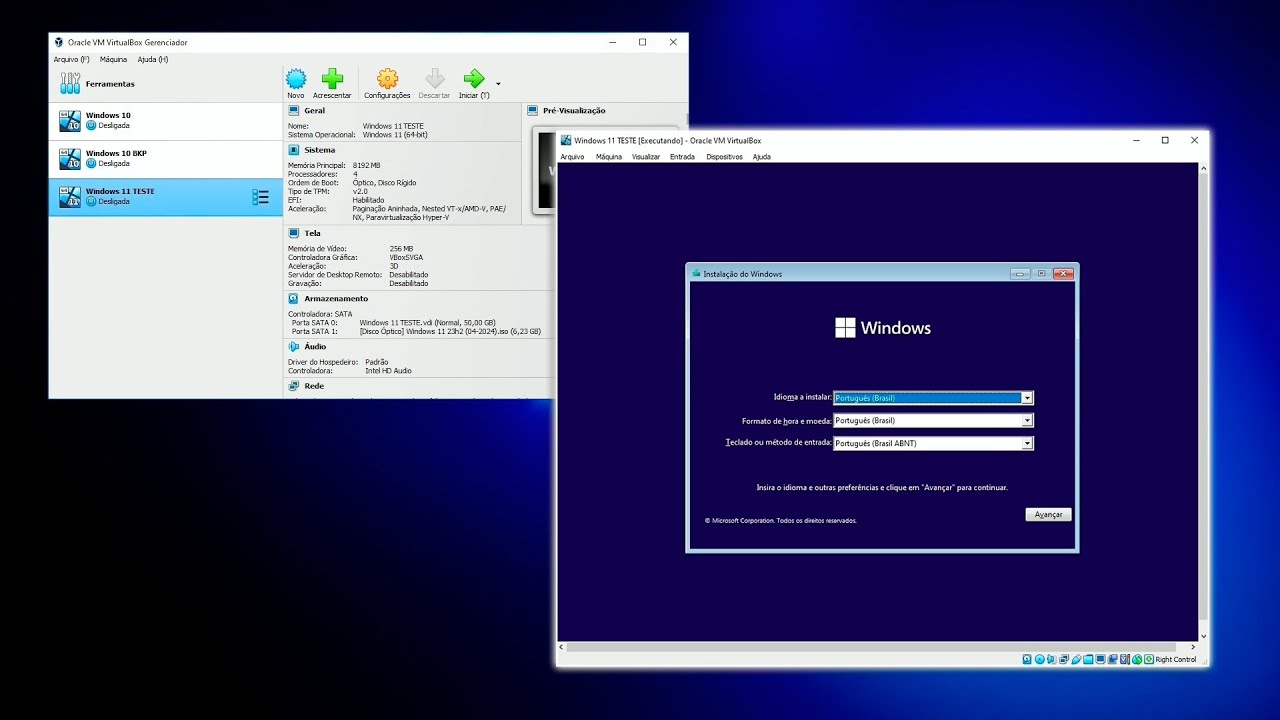Select the Windows 10 virtual machine
This screenshot has height=720, width=1280.
click(166, 121)
